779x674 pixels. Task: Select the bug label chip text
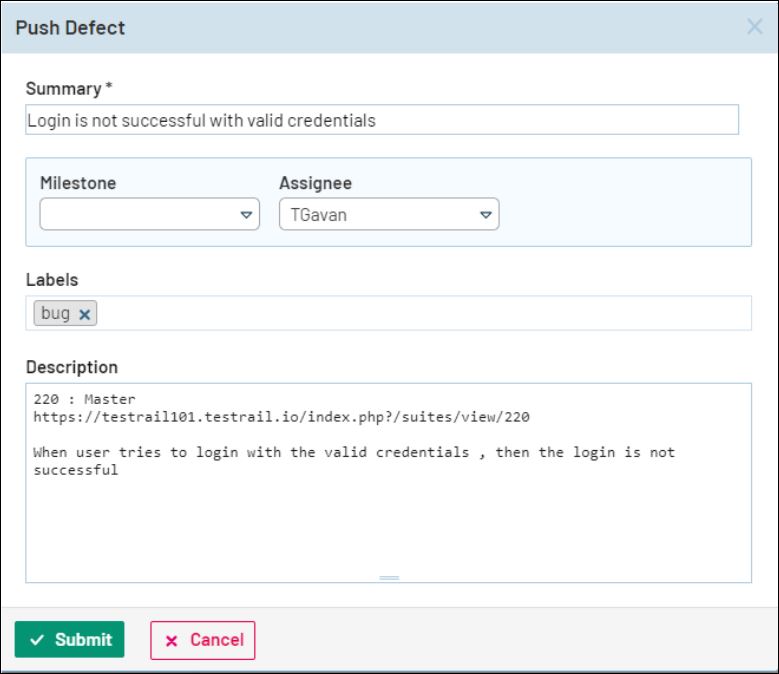pyautogui.click(x=56, y=313)
